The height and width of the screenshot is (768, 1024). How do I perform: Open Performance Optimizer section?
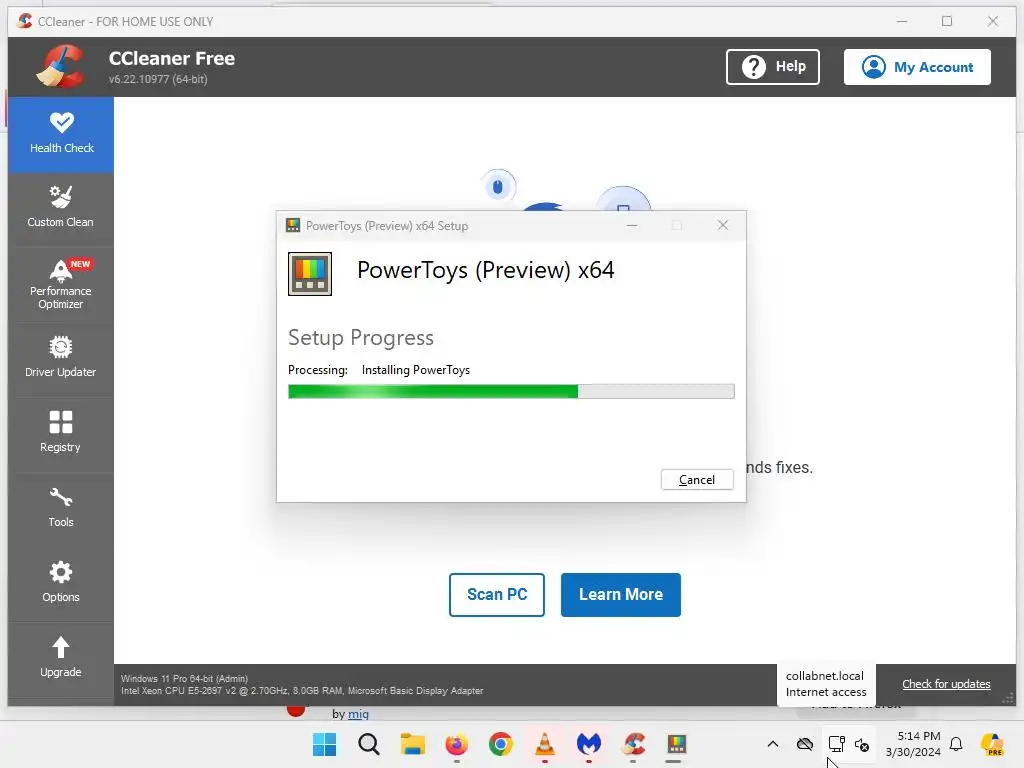click(61, 284)
